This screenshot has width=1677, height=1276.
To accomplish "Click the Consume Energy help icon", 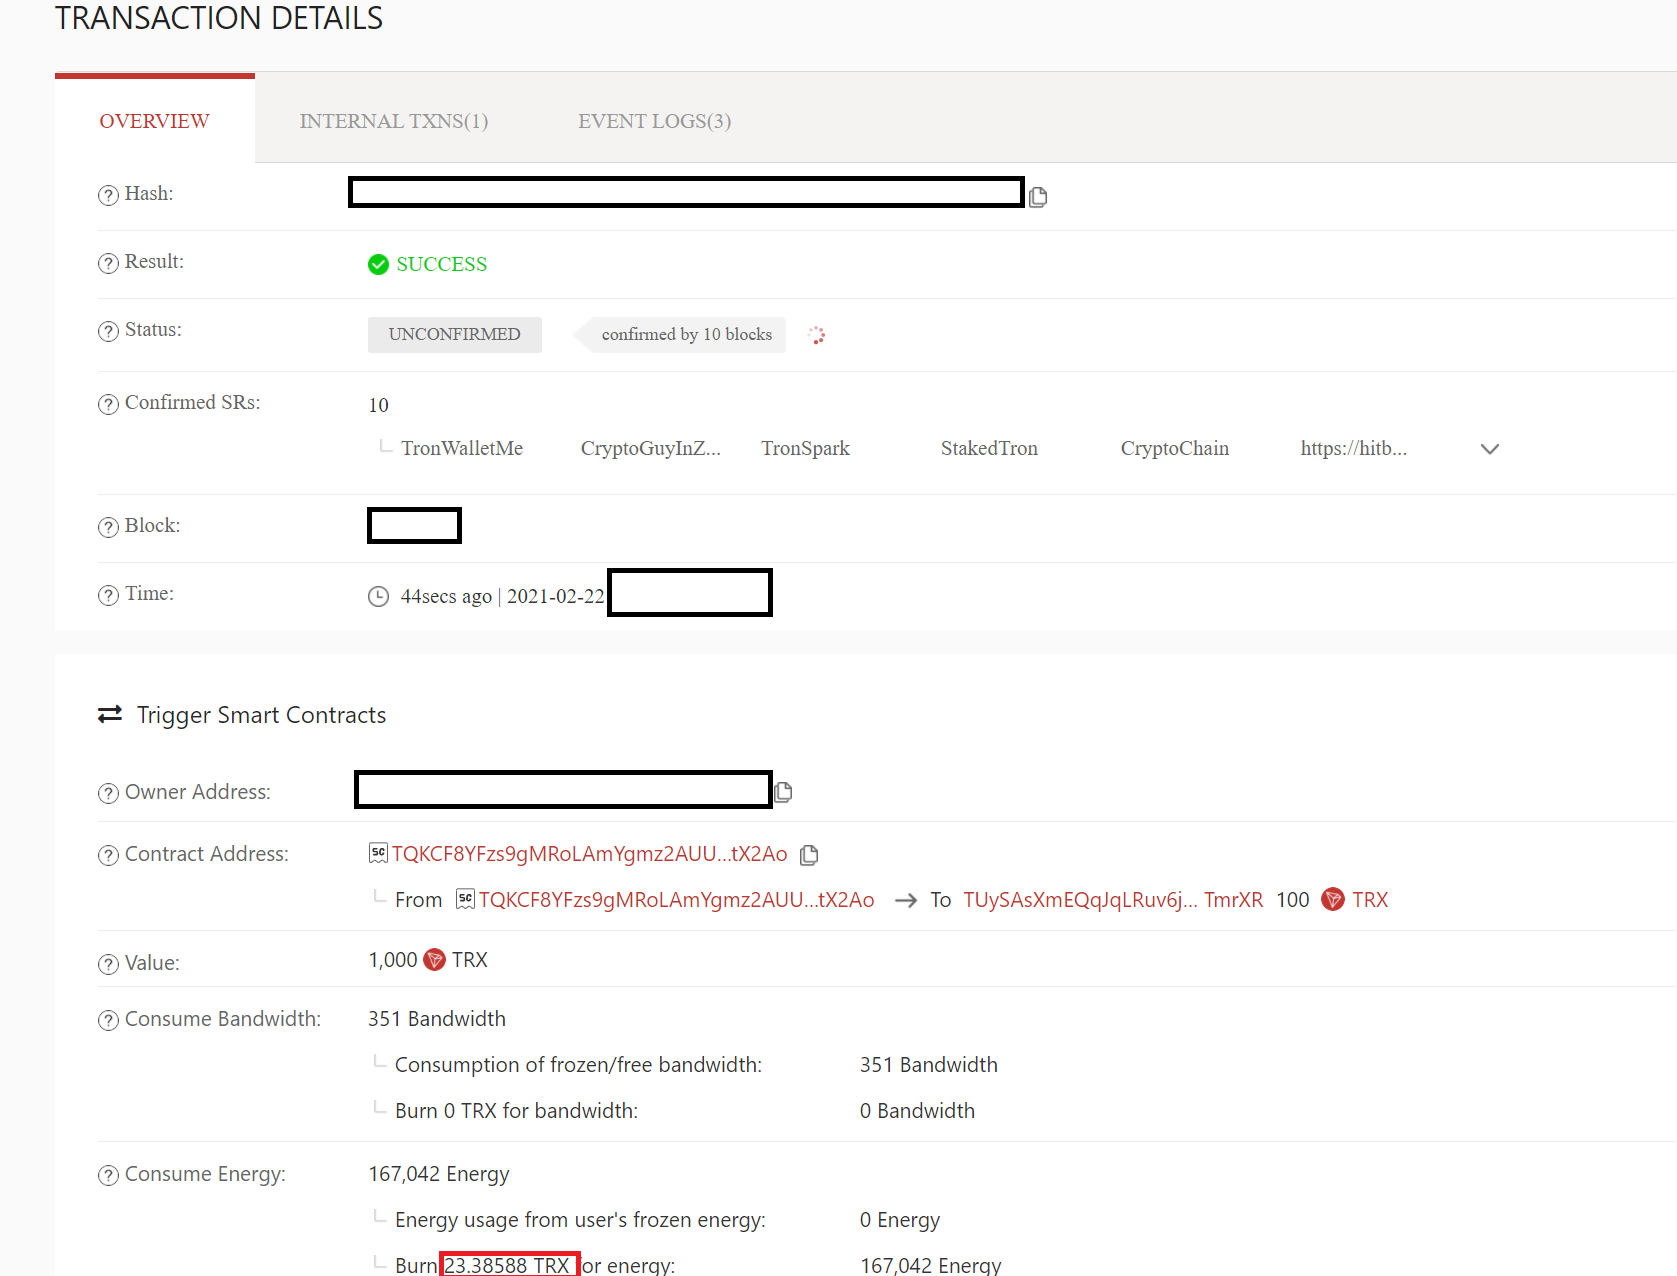I will point(108,1175).
